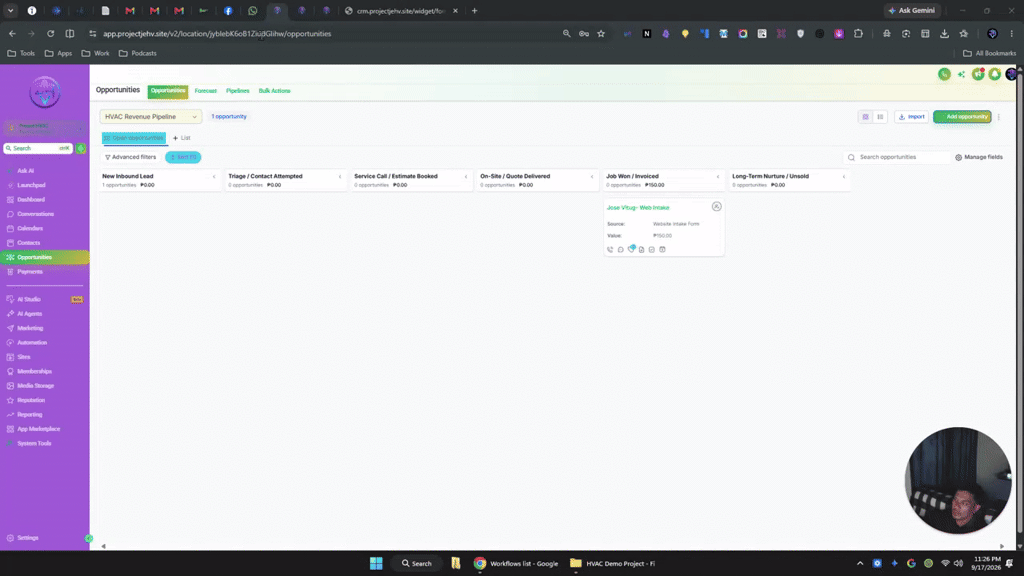Image resolution: width=1024 pixels, height=576 pixels.
Task: Add a new List view tab
Action: click(x=182, y=138)
